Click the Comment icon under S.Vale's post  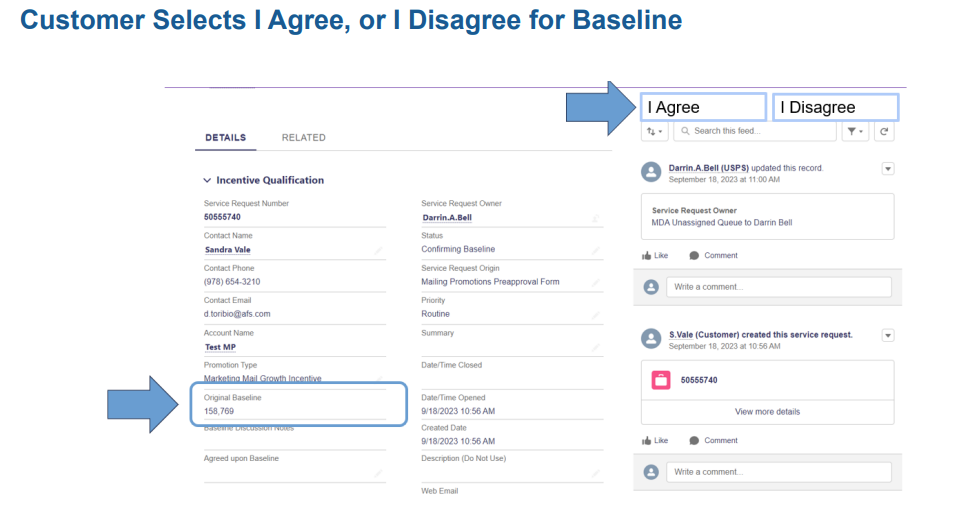(x=713, y=440)
